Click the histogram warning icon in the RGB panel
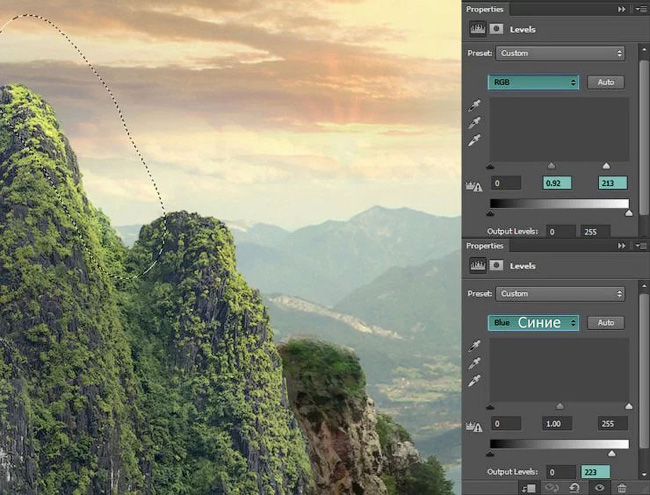This screenshot has width=650, height=495. pyautogui.click(x=474, y=187)
